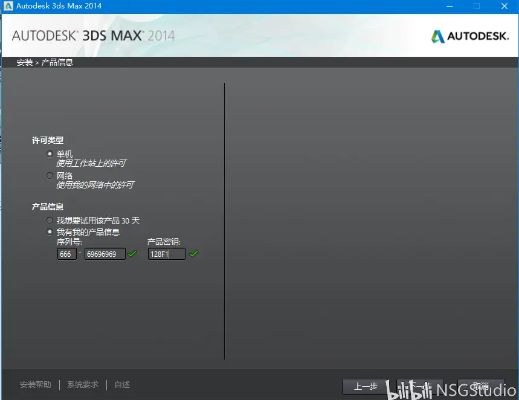
Task: Open 安装帮助 installation help link
Action: click(35, 385)
